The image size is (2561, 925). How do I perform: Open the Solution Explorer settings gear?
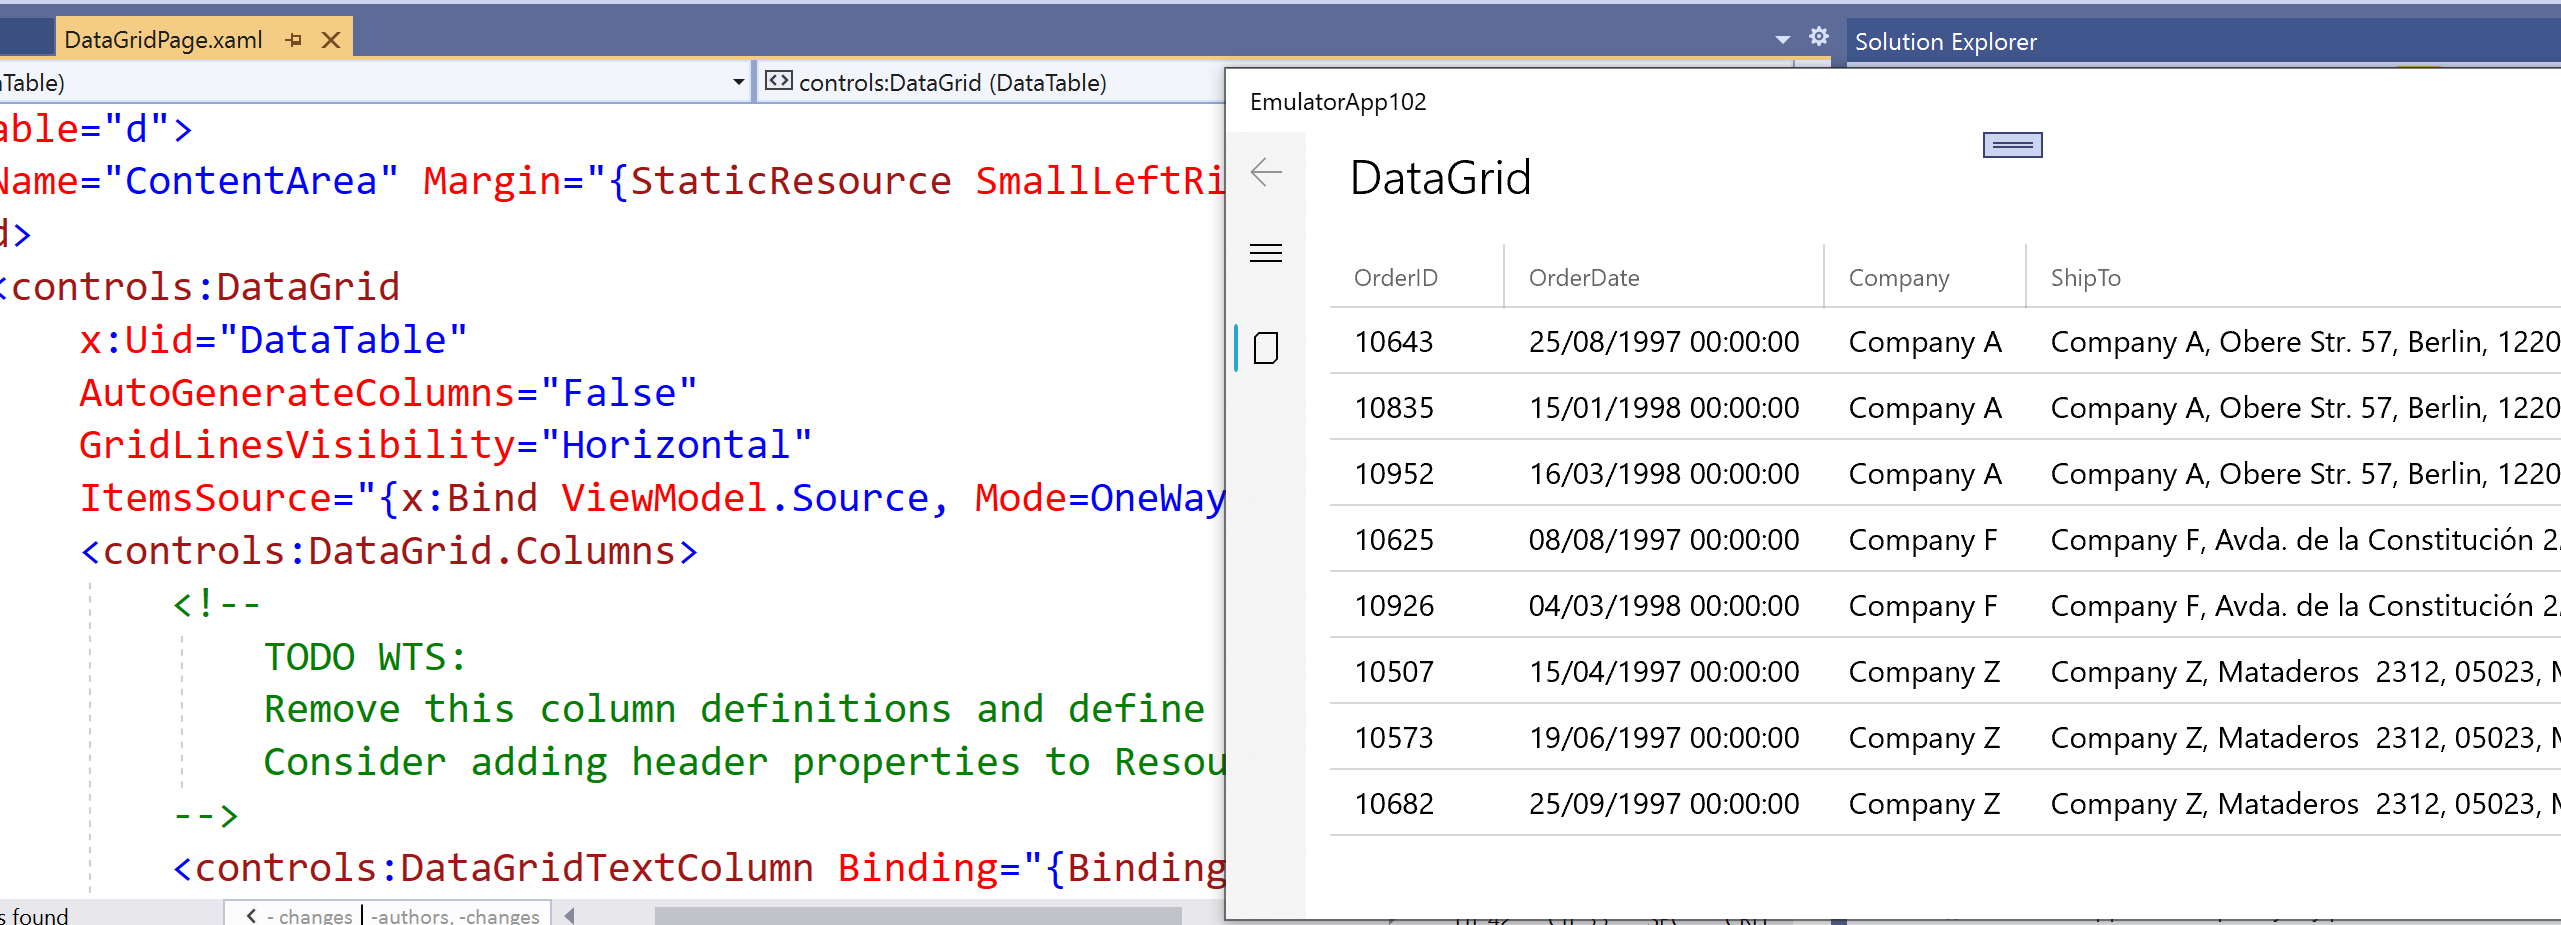[x=1819, y=36]
